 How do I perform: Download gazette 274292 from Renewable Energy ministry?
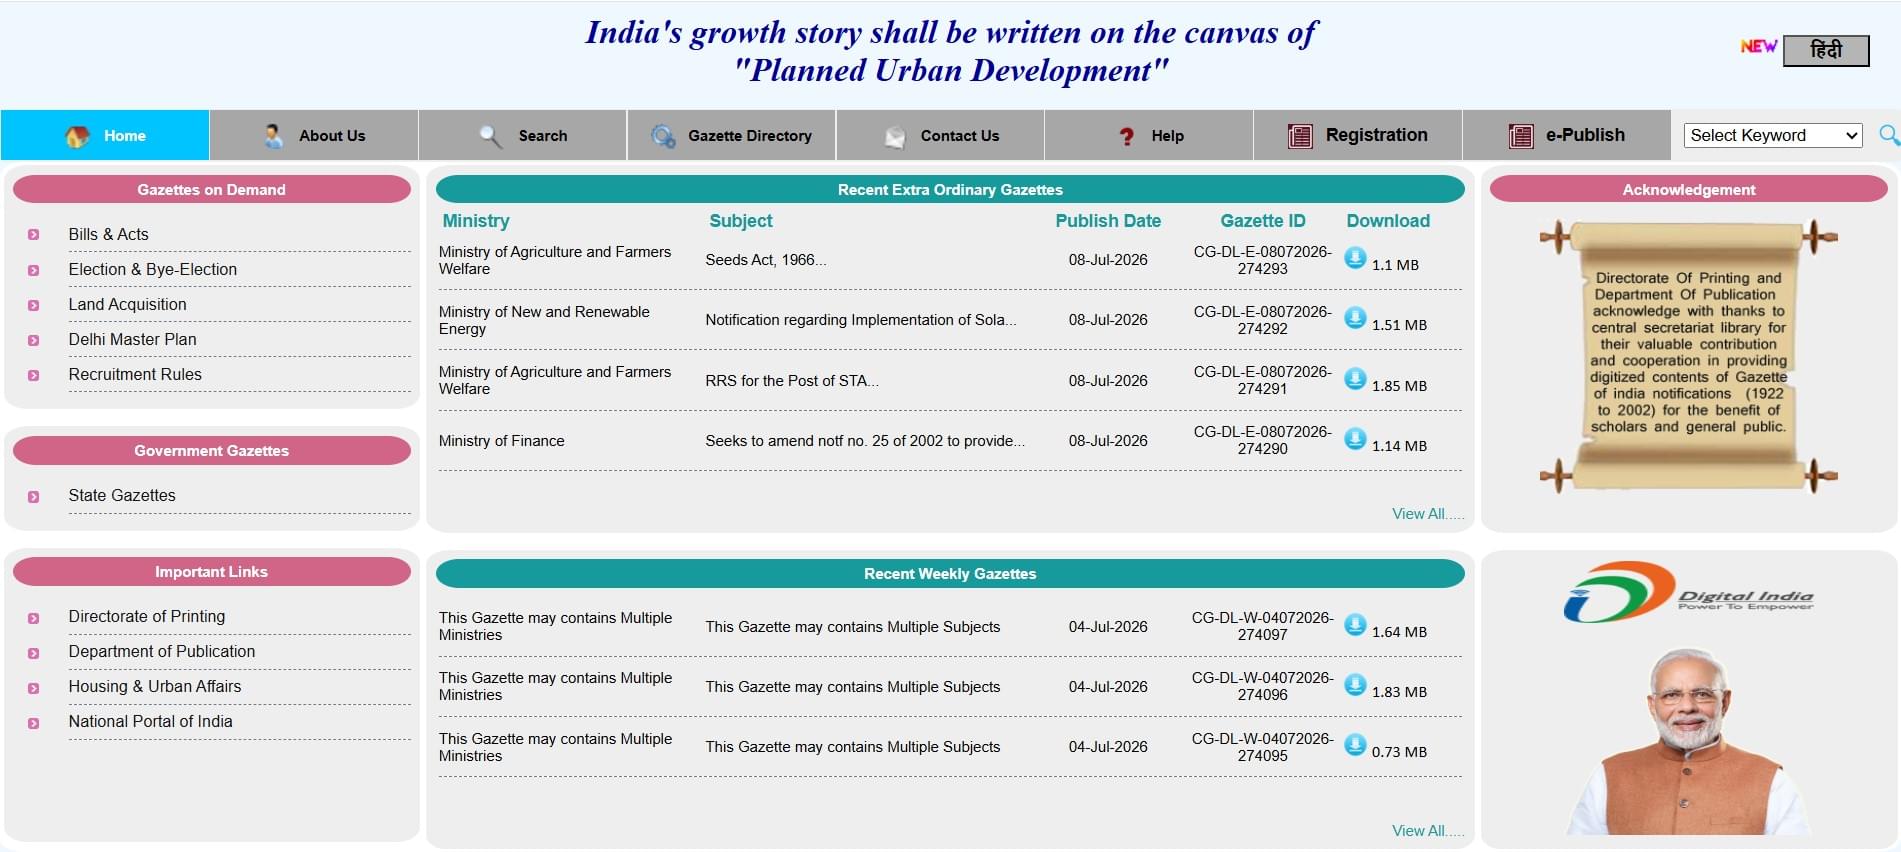[x=1355, y=318]
